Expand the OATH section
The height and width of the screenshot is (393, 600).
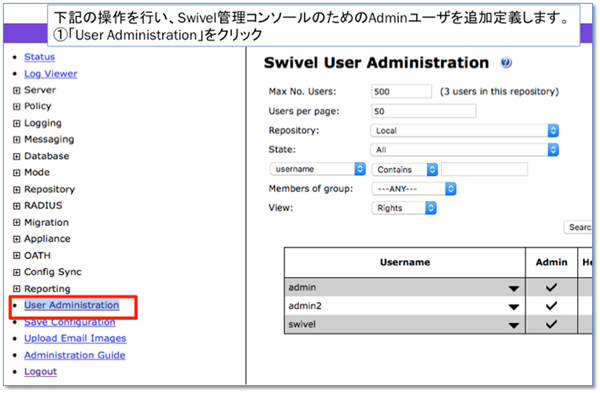tap(16, 256)
